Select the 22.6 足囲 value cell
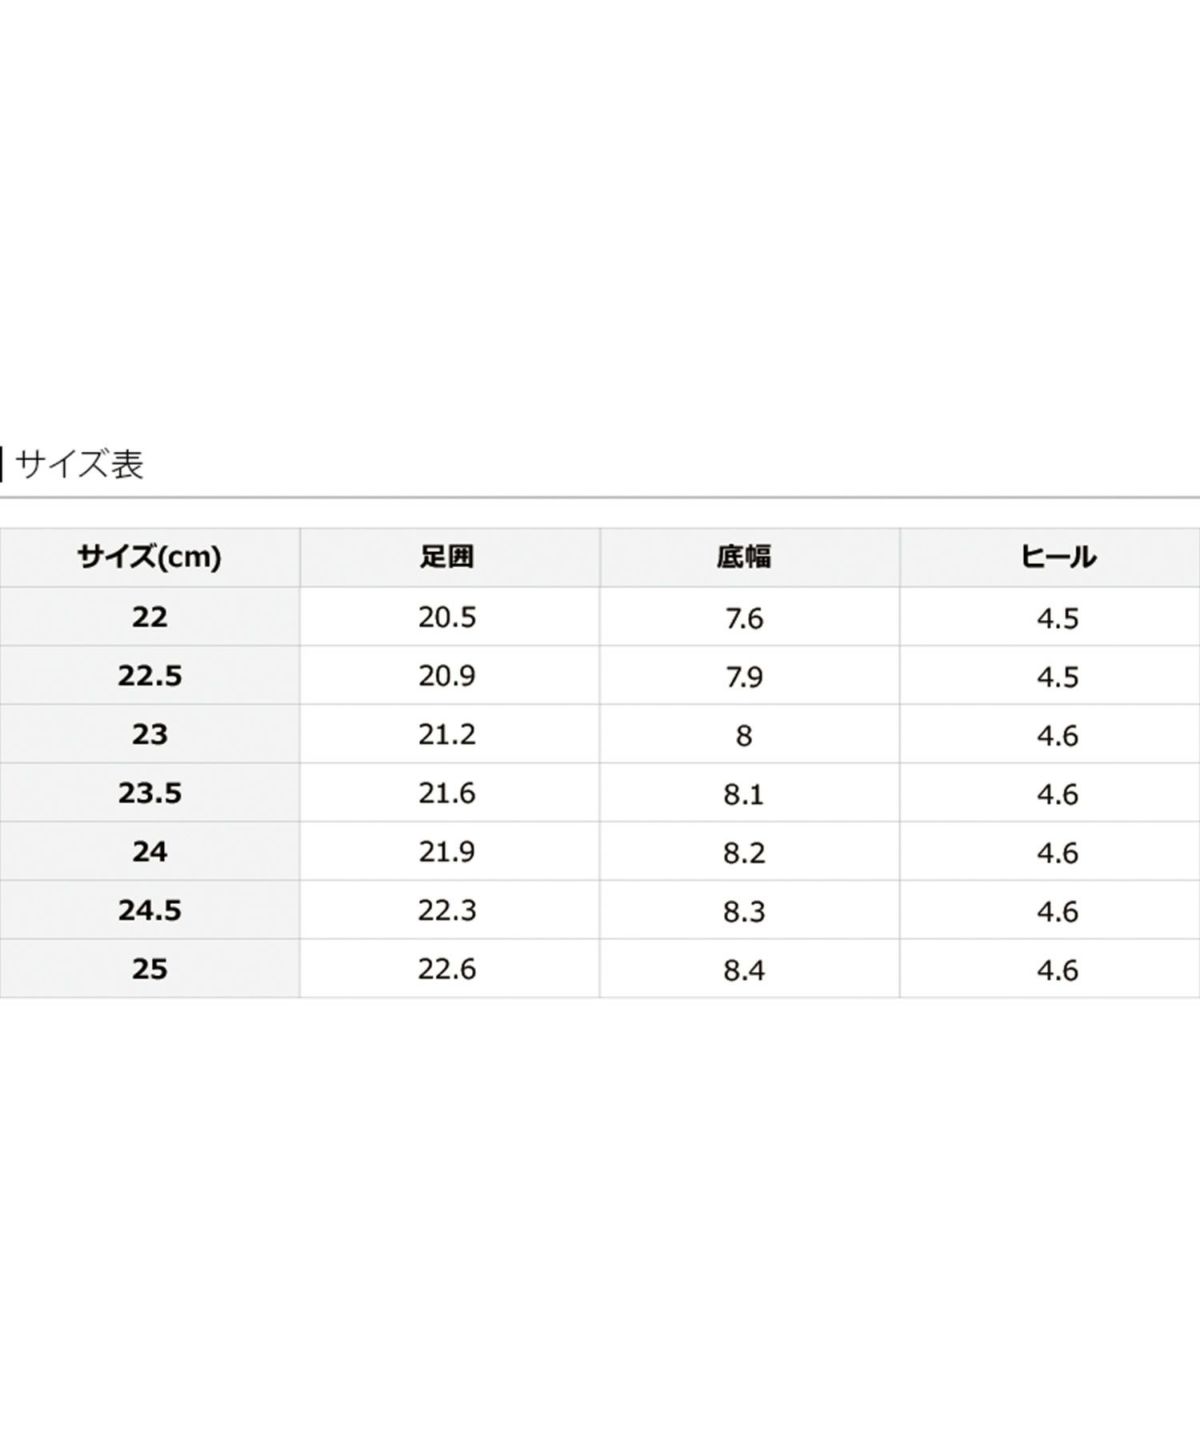This screenshot has height=1440, width=1200. click(x=447, y=969)
